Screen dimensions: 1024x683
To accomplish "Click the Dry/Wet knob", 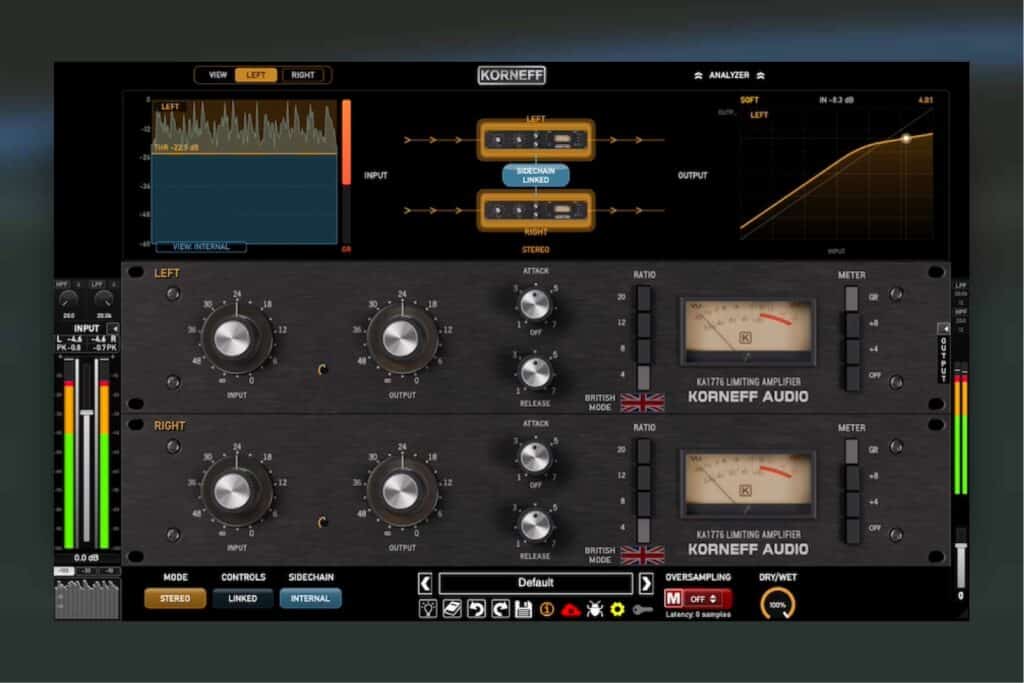I will pyautogui.click(x=777, y=604).
